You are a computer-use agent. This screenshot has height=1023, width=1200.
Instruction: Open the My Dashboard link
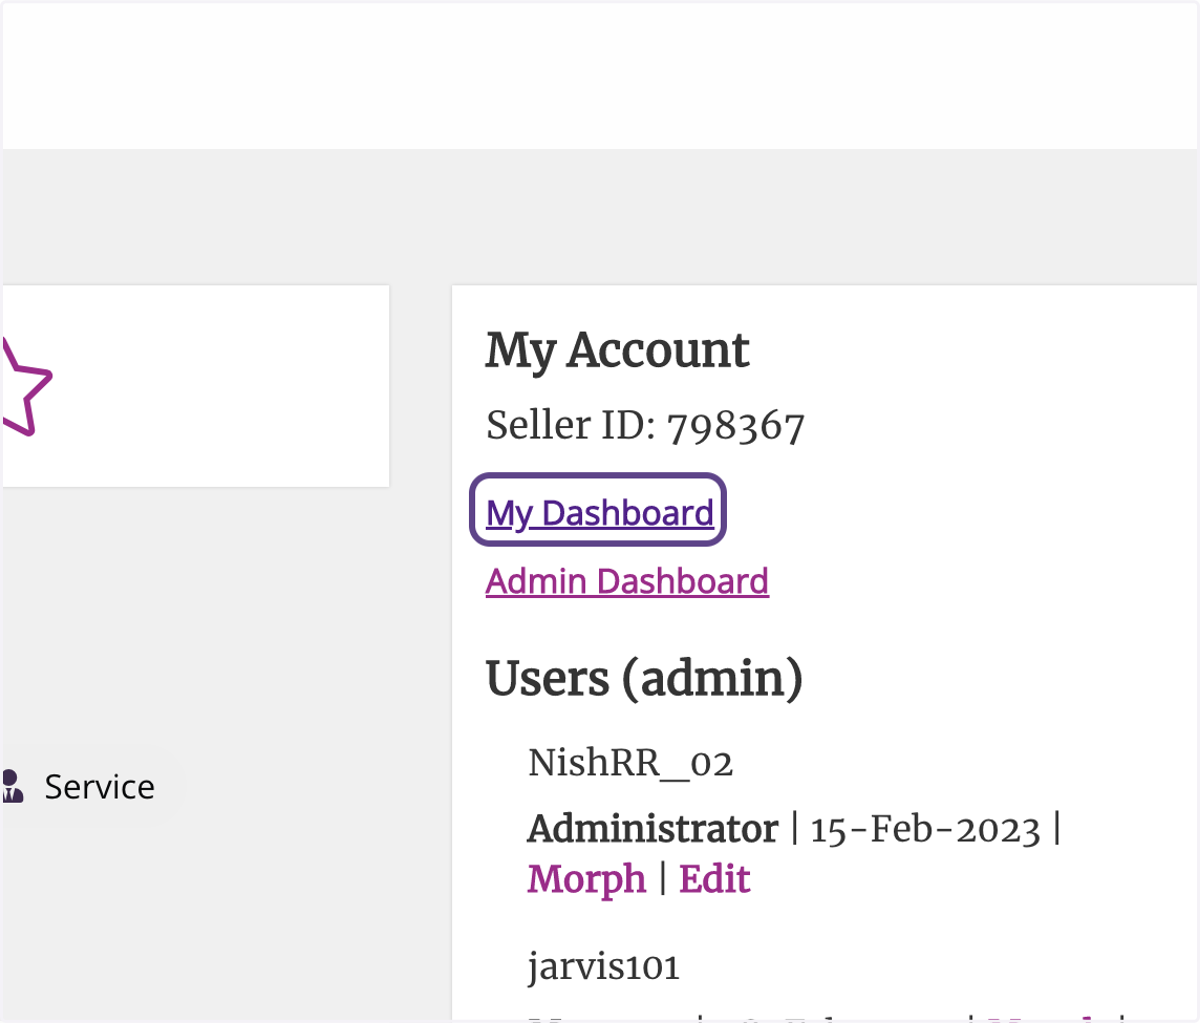pyautogui.click(x=600, y=513)
